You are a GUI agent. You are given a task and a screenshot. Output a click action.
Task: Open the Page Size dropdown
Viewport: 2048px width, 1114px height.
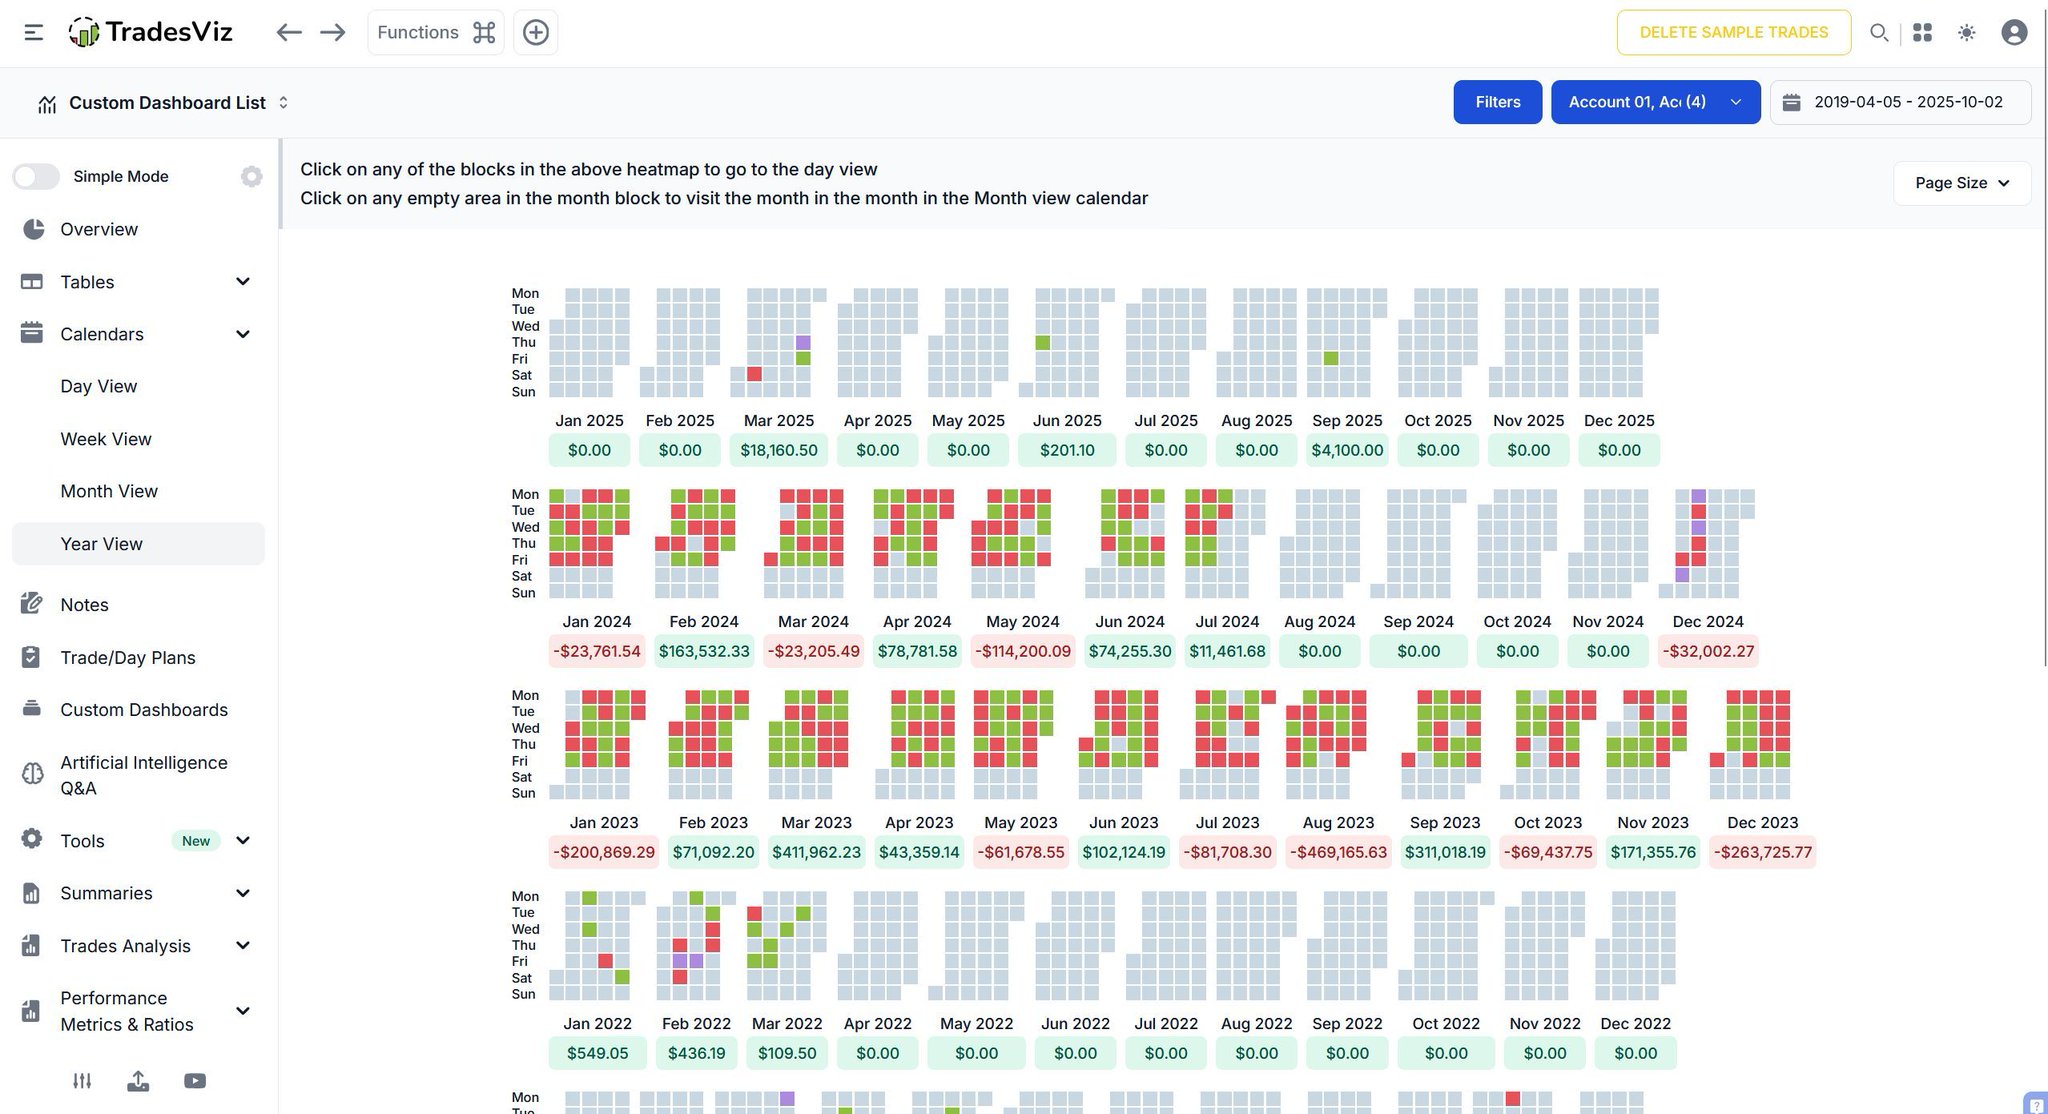point(1961,183)
